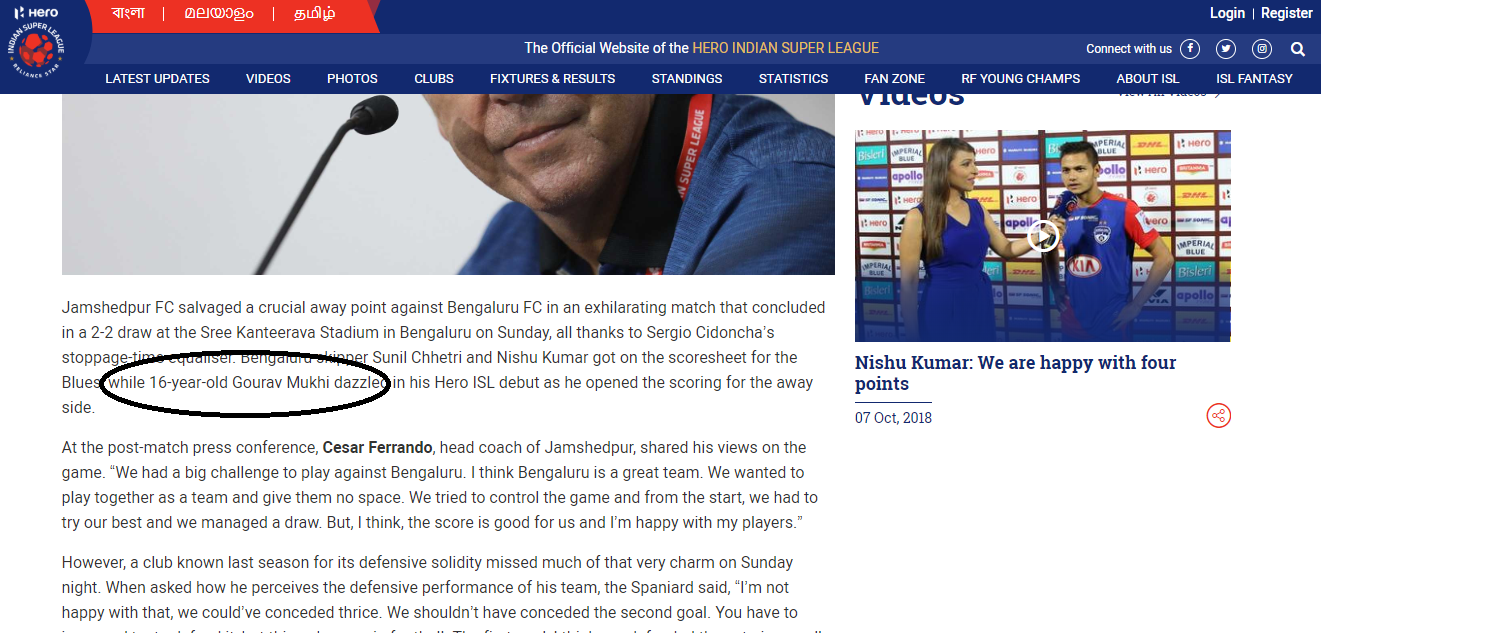Share the Nishu Kumar video
The image size is (1500, 633).
coord(1218,416)
